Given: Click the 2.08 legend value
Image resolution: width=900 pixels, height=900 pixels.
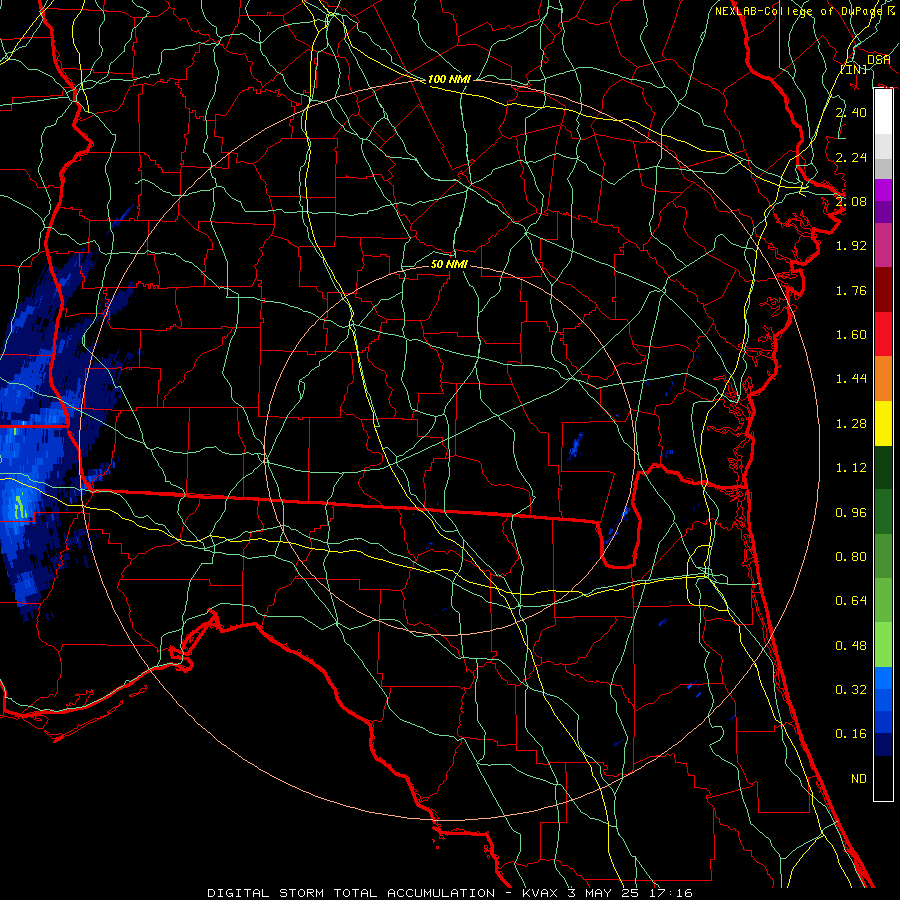Looking at the screenshot, I should (x=851, y=201).
